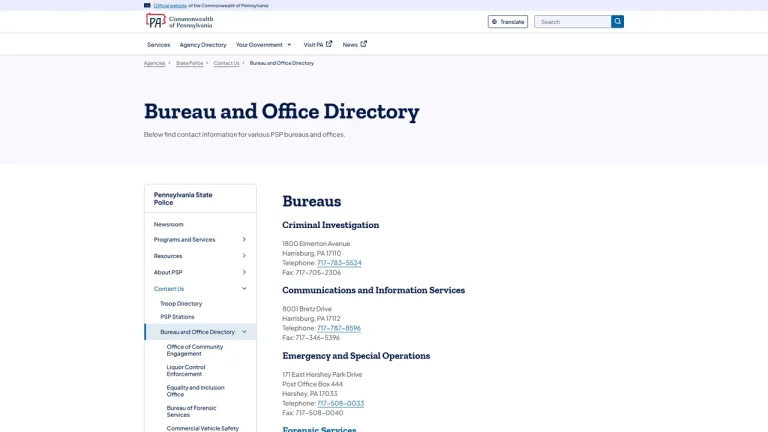Click the text 171 East Hershey Park Drive
The height and width of the screenshot is (432, 768).
pyautogui.click(x=322, y=375)
